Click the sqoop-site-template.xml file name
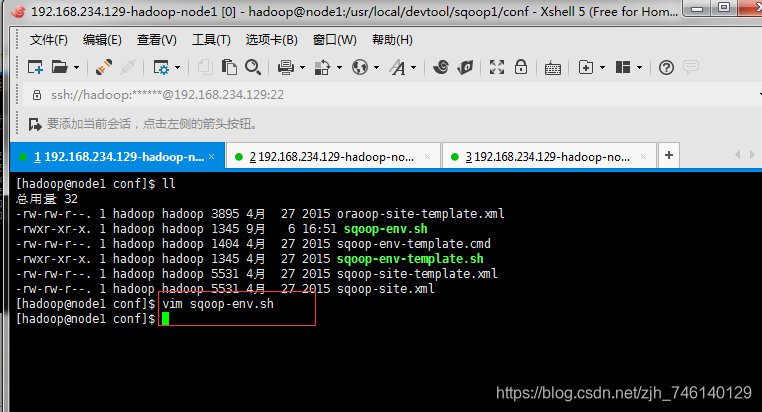Screen dimensions: 762x412 pyautogui.click(x=417, y=274)
